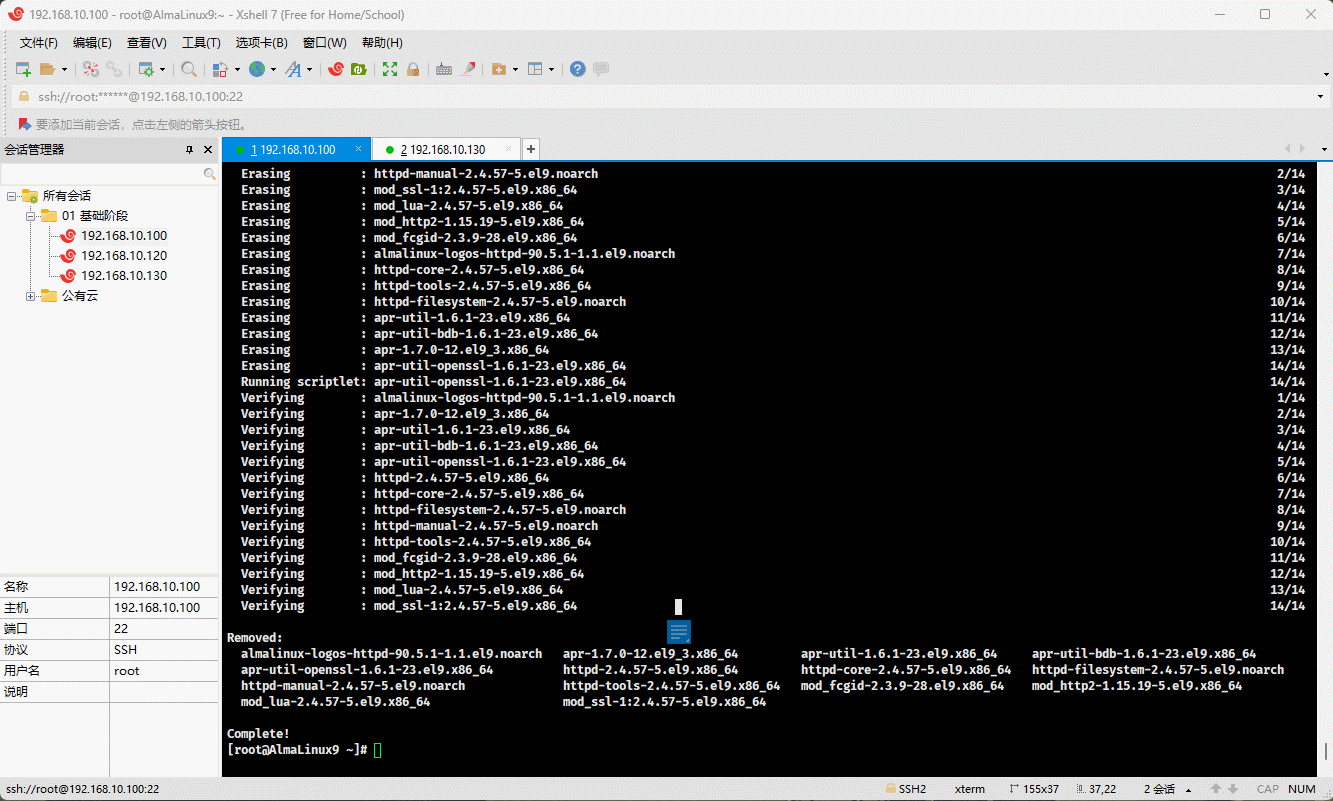The width and height of the screenshot is (1333, 801).
Task: Expand the 2 会话 list in status bar
Action: pos(1186,789)
